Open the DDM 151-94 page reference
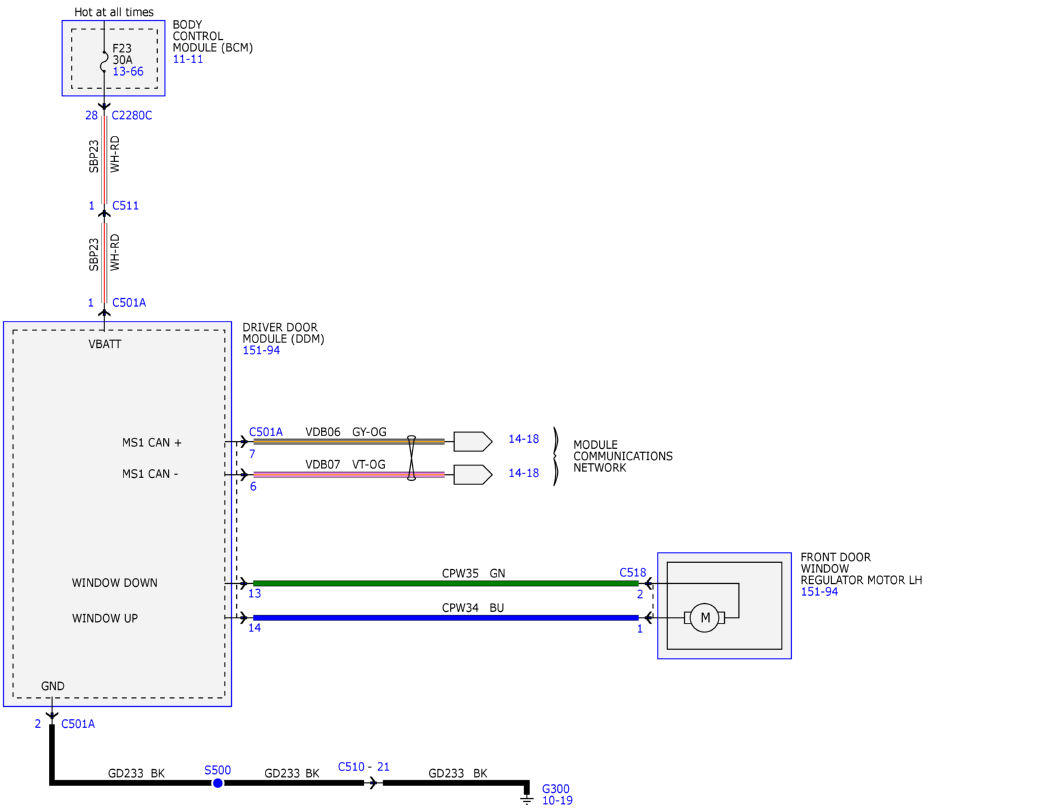This screenshot has width=1050, height=811. pyautogui.click(x=261, y=350)
